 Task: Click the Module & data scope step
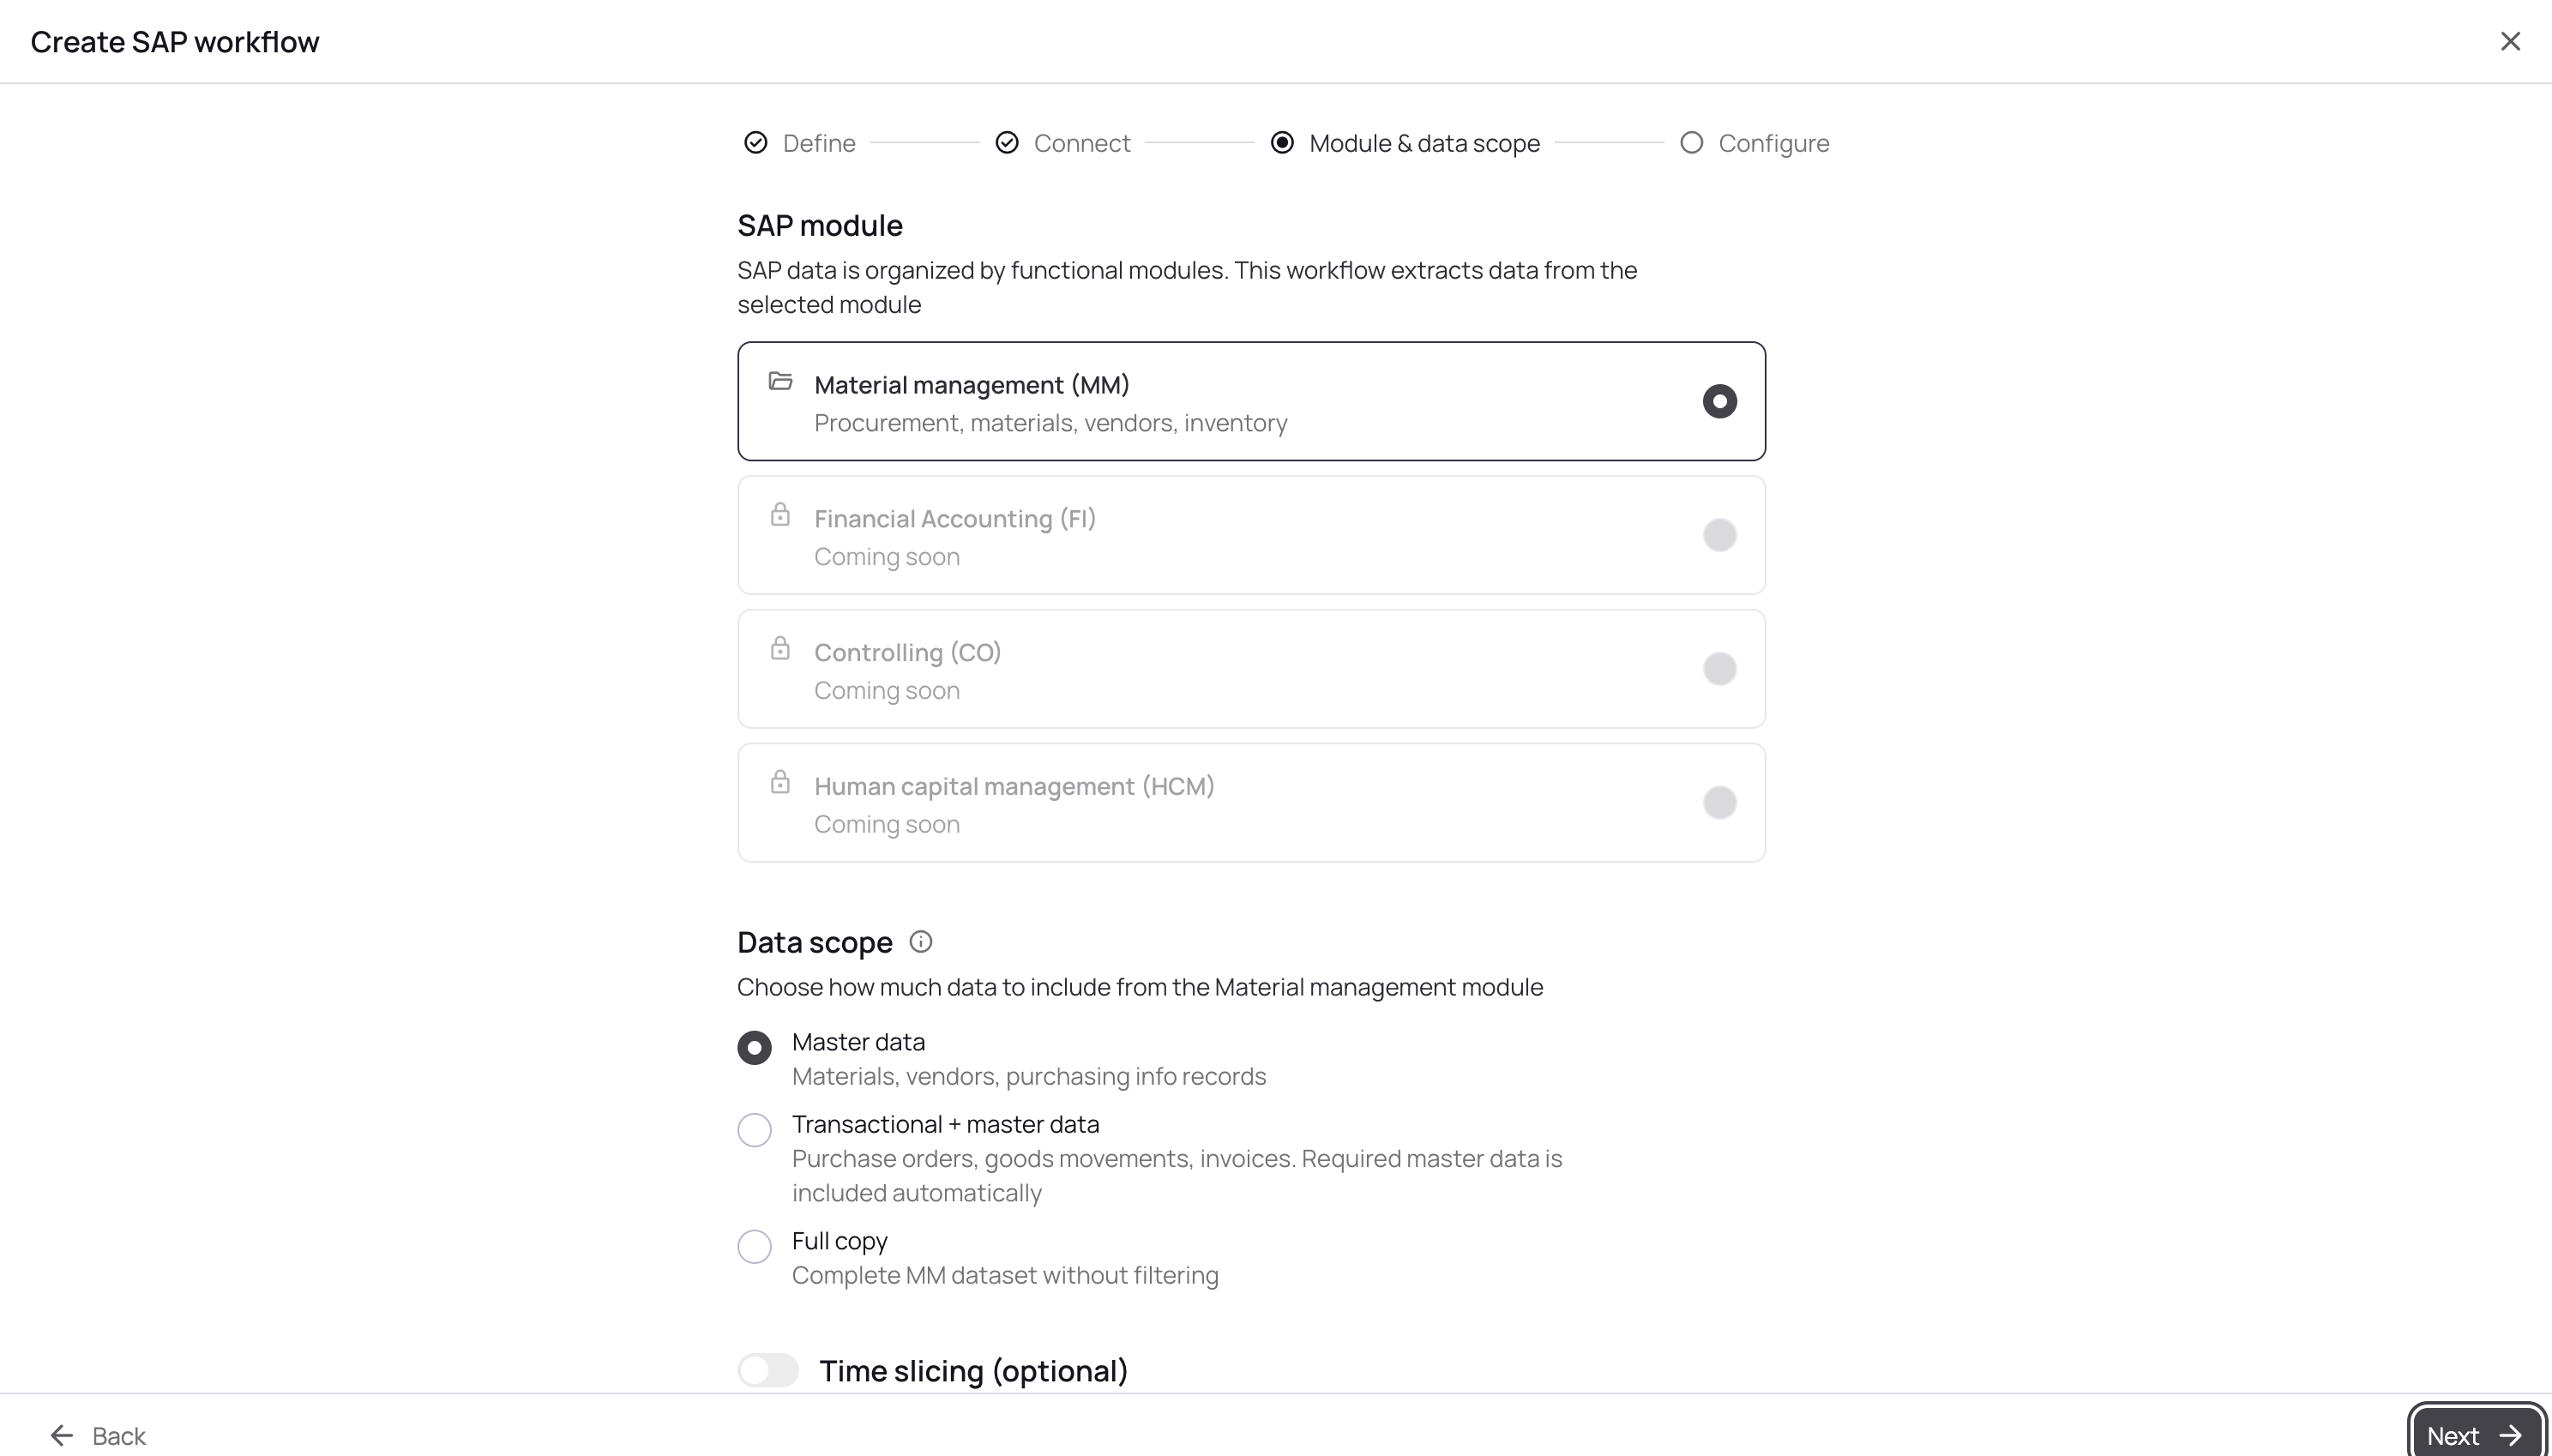(x=1424, y=143)
